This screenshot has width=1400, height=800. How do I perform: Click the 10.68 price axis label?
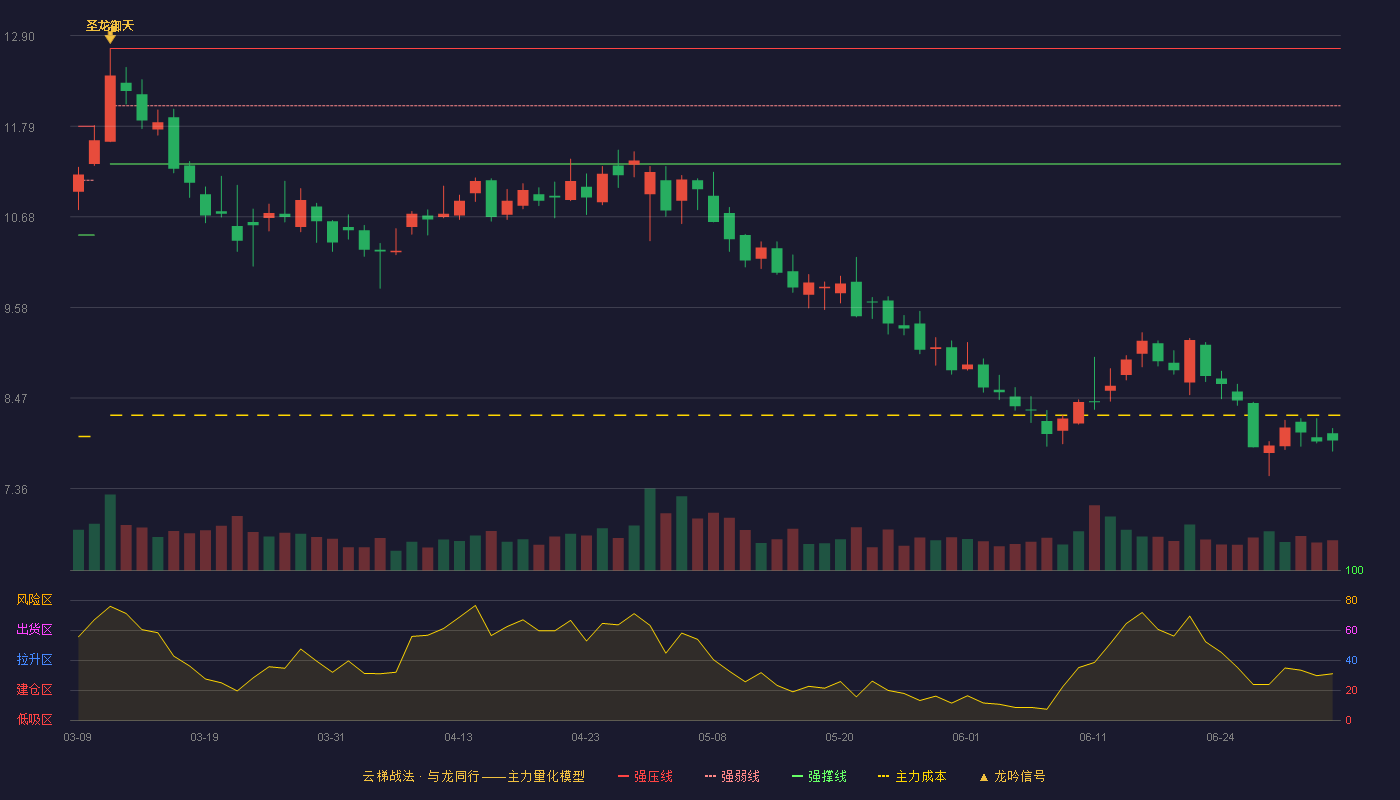19,217
